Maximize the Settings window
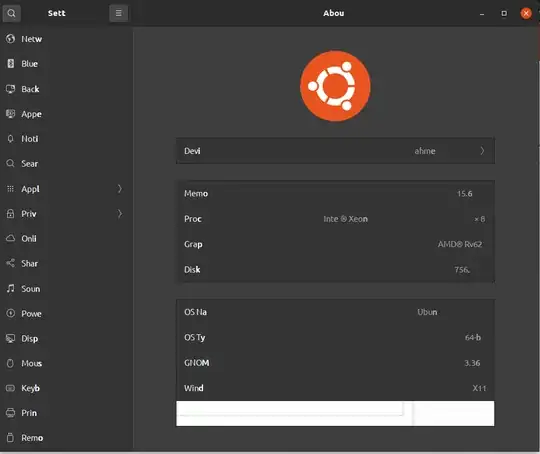Image resolution: width=540 pixels, height=454 pixels. (504, 13)
